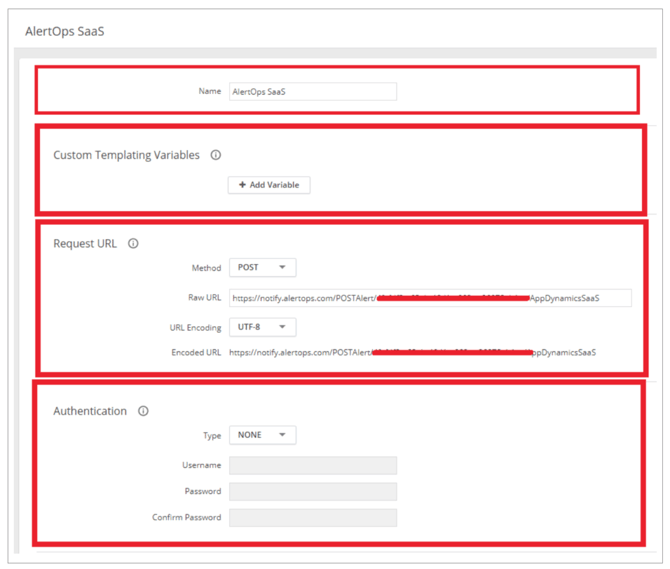Click info icon next to Custom Templating Variables
The image size is (670, 569).
pyautogui.click(x=216, y=155)
